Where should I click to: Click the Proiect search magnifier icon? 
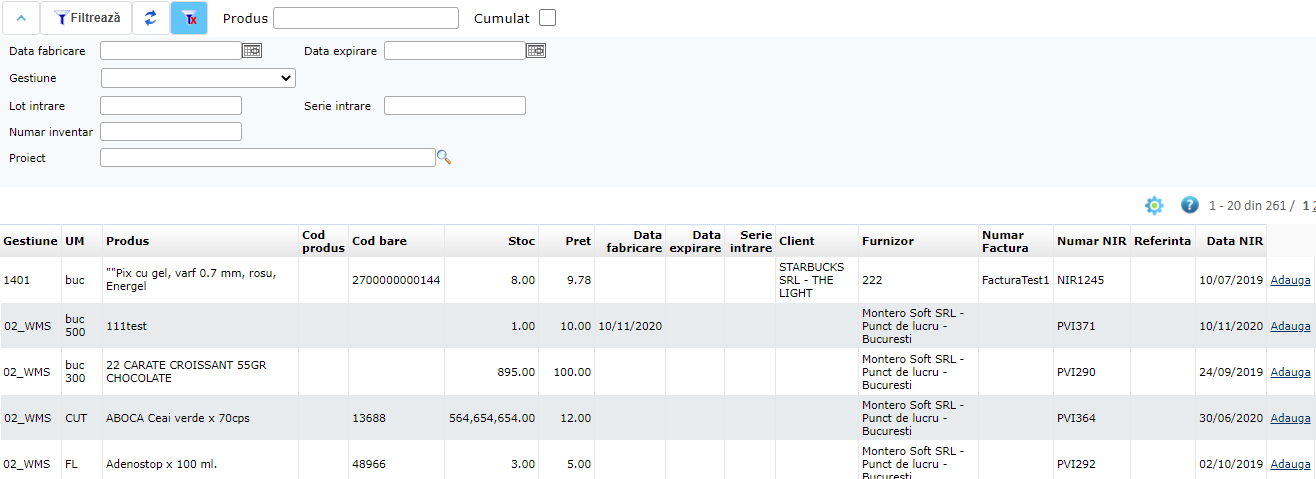(x=444, y=157)
